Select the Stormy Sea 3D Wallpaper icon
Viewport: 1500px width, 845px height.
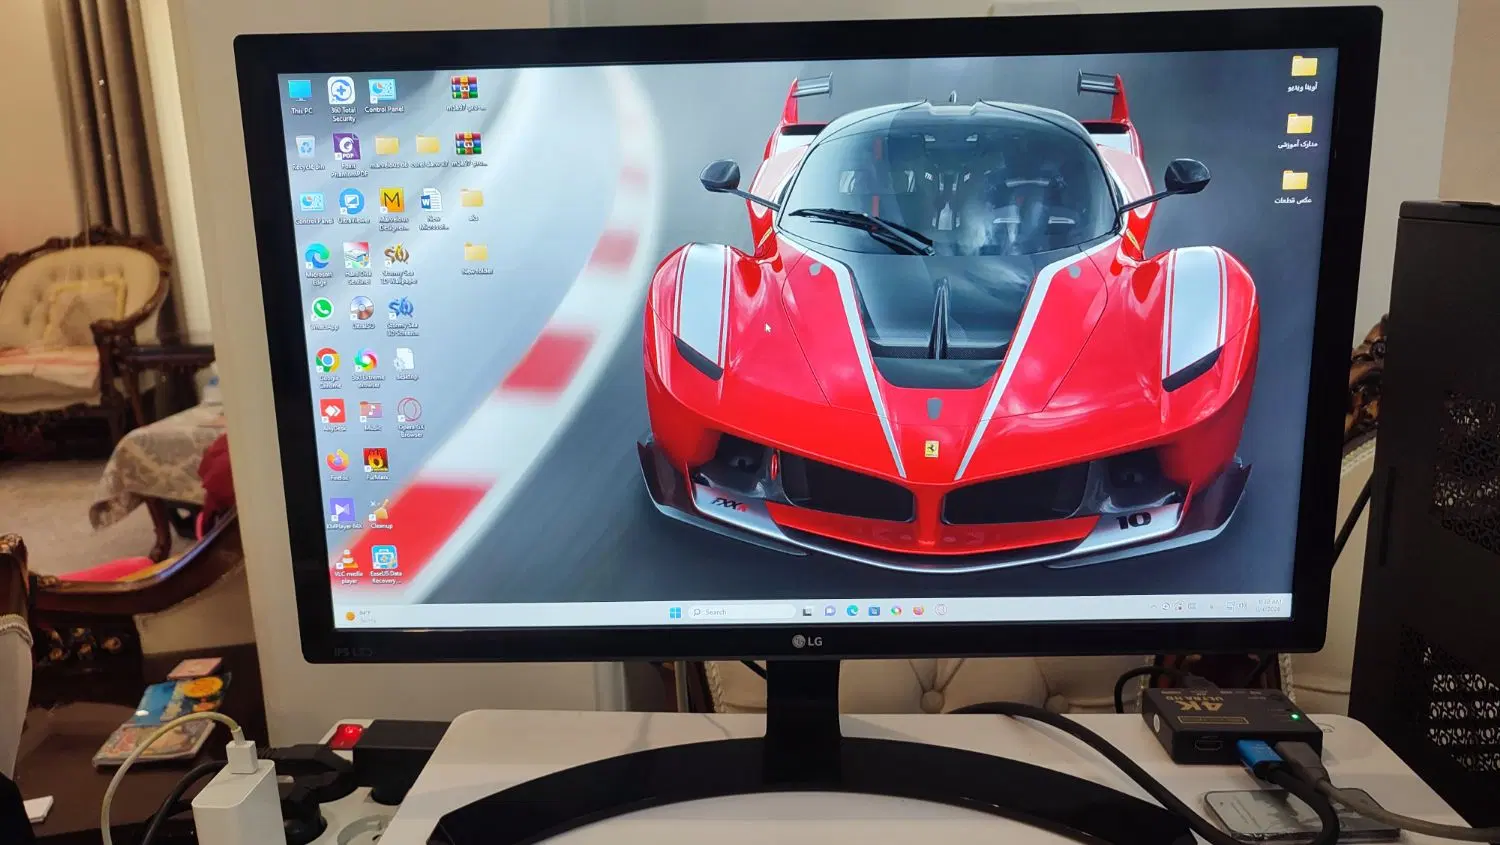point(398,263)
